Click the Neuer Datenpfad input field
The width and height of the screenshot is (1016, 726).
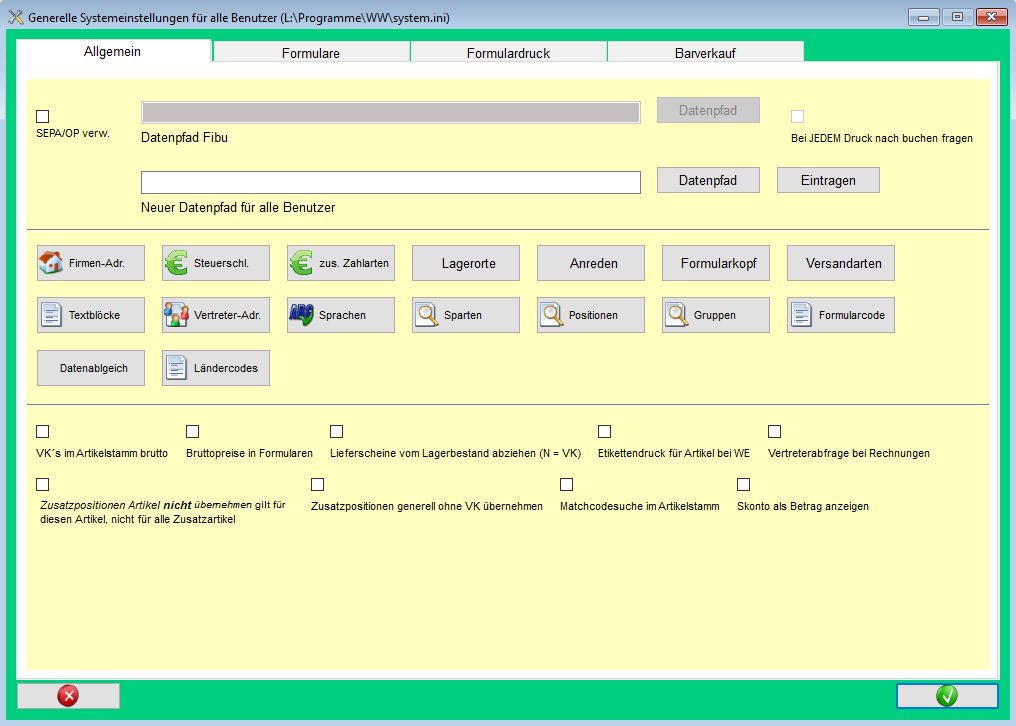[391, 183]
